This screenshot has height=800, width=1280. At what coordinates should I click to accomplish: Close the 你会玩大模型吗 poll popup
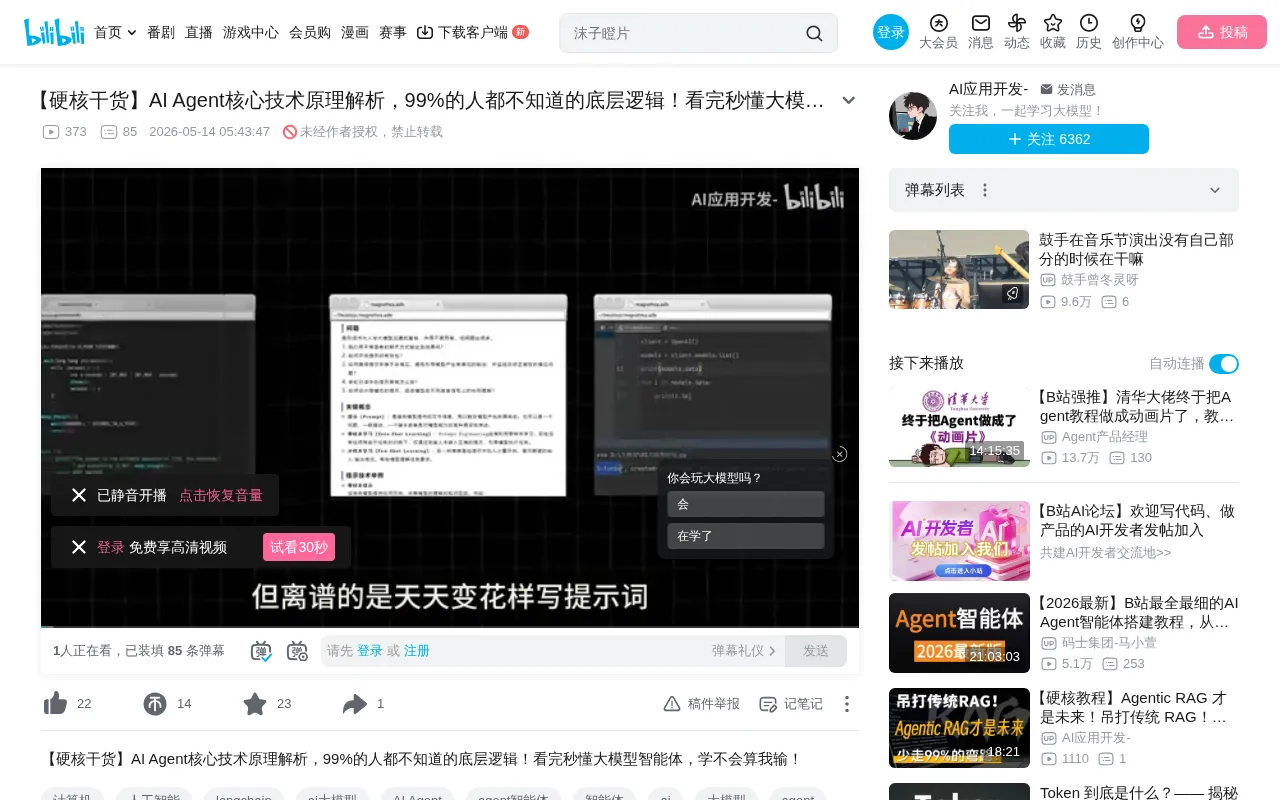click(x=840, y=454)
